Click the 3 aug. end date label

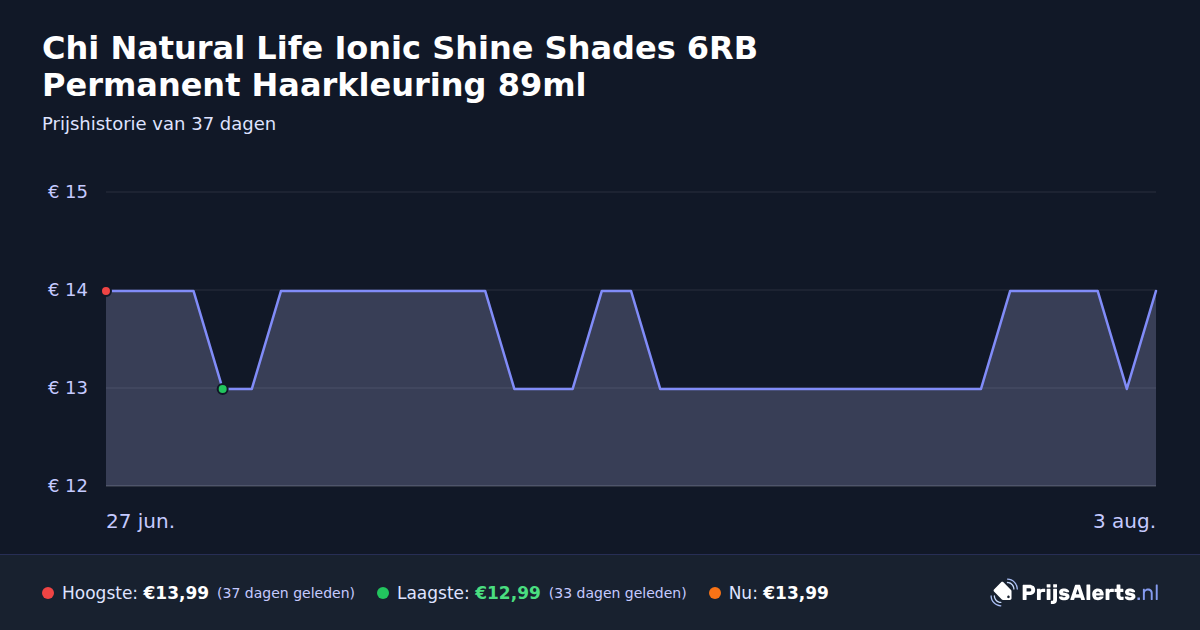(1124, 522)
